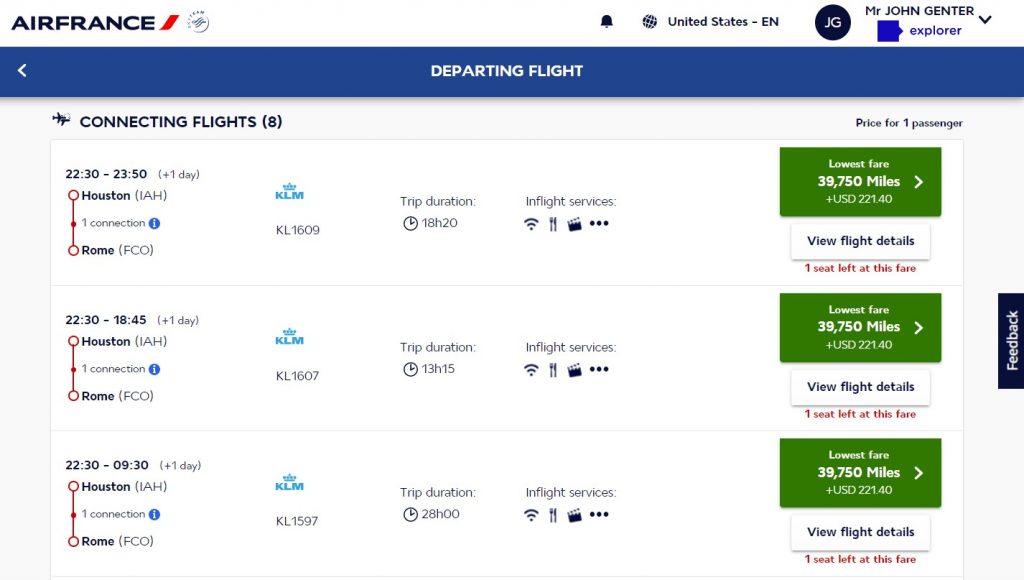Click the JG avatar circle
1024x580 pixels.
pyautogui.click(x=833, y=22)
